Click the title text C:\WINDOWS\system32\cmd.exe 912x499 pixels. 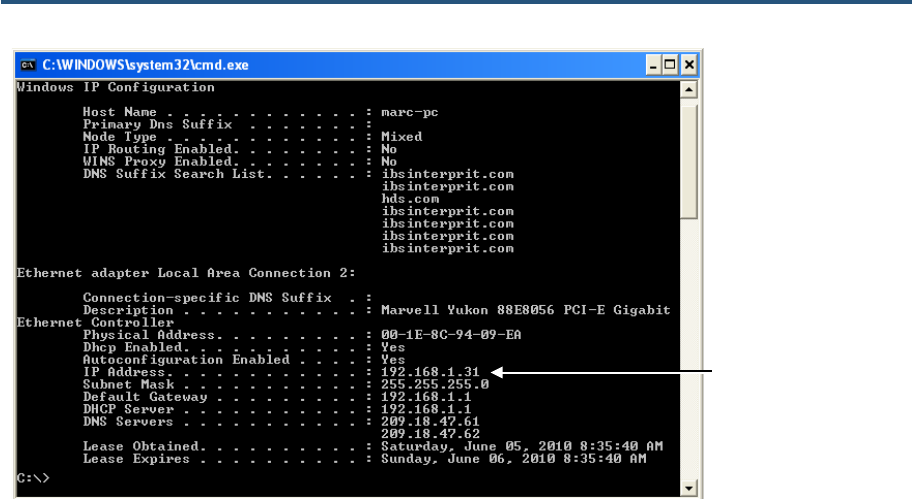[145, 65]
